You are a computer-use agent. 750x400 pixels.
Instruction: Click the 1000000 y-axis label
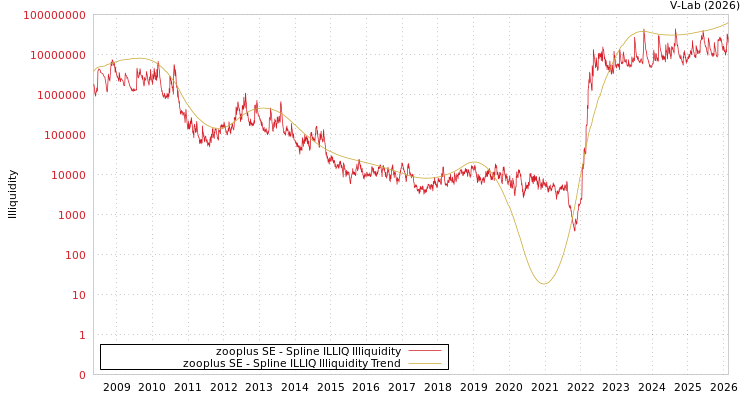[x=61, y=95]
